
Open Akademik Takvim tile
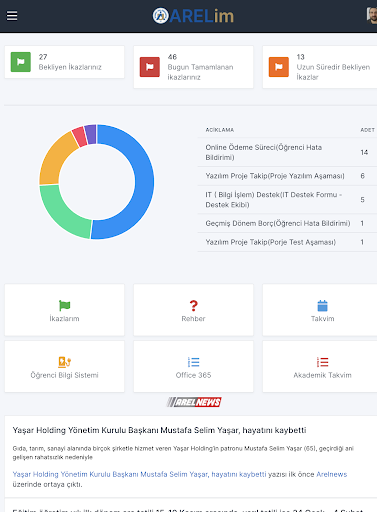click(322, 367)
